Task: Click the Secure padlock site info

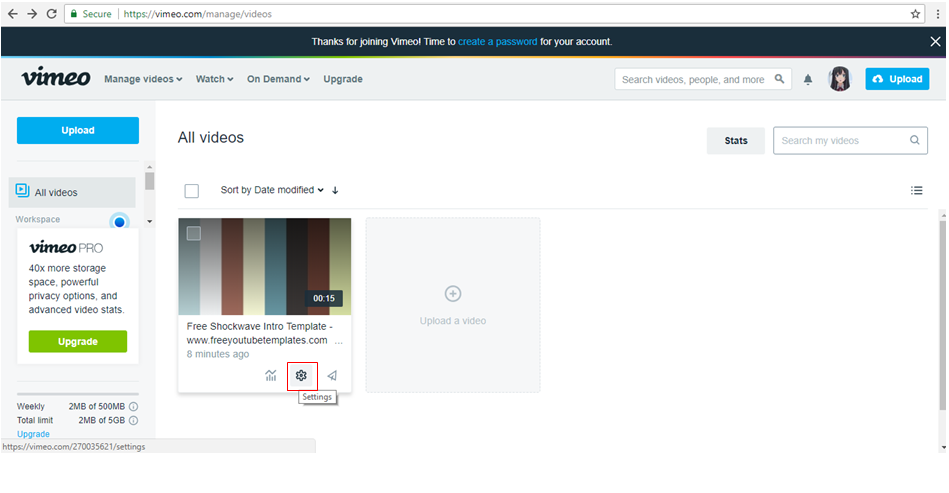Action: (x=74, y=14)
